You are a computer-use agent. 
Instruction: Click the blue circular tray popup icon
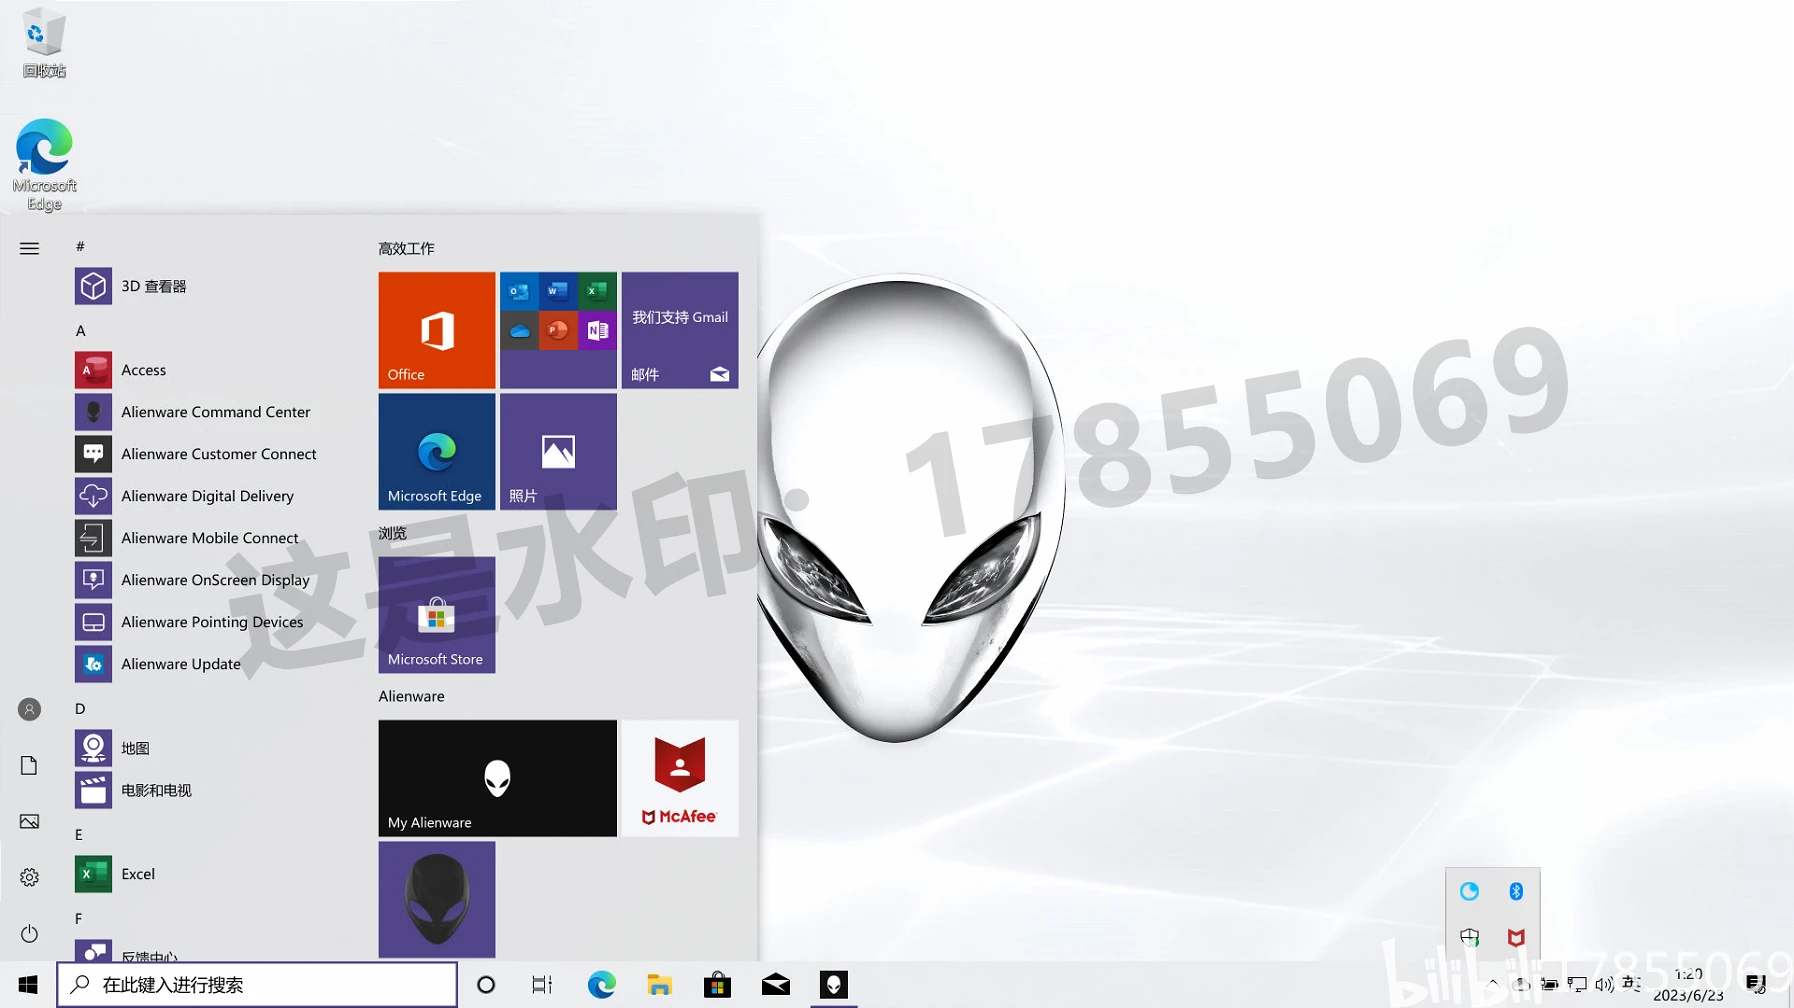point(1469,891)
